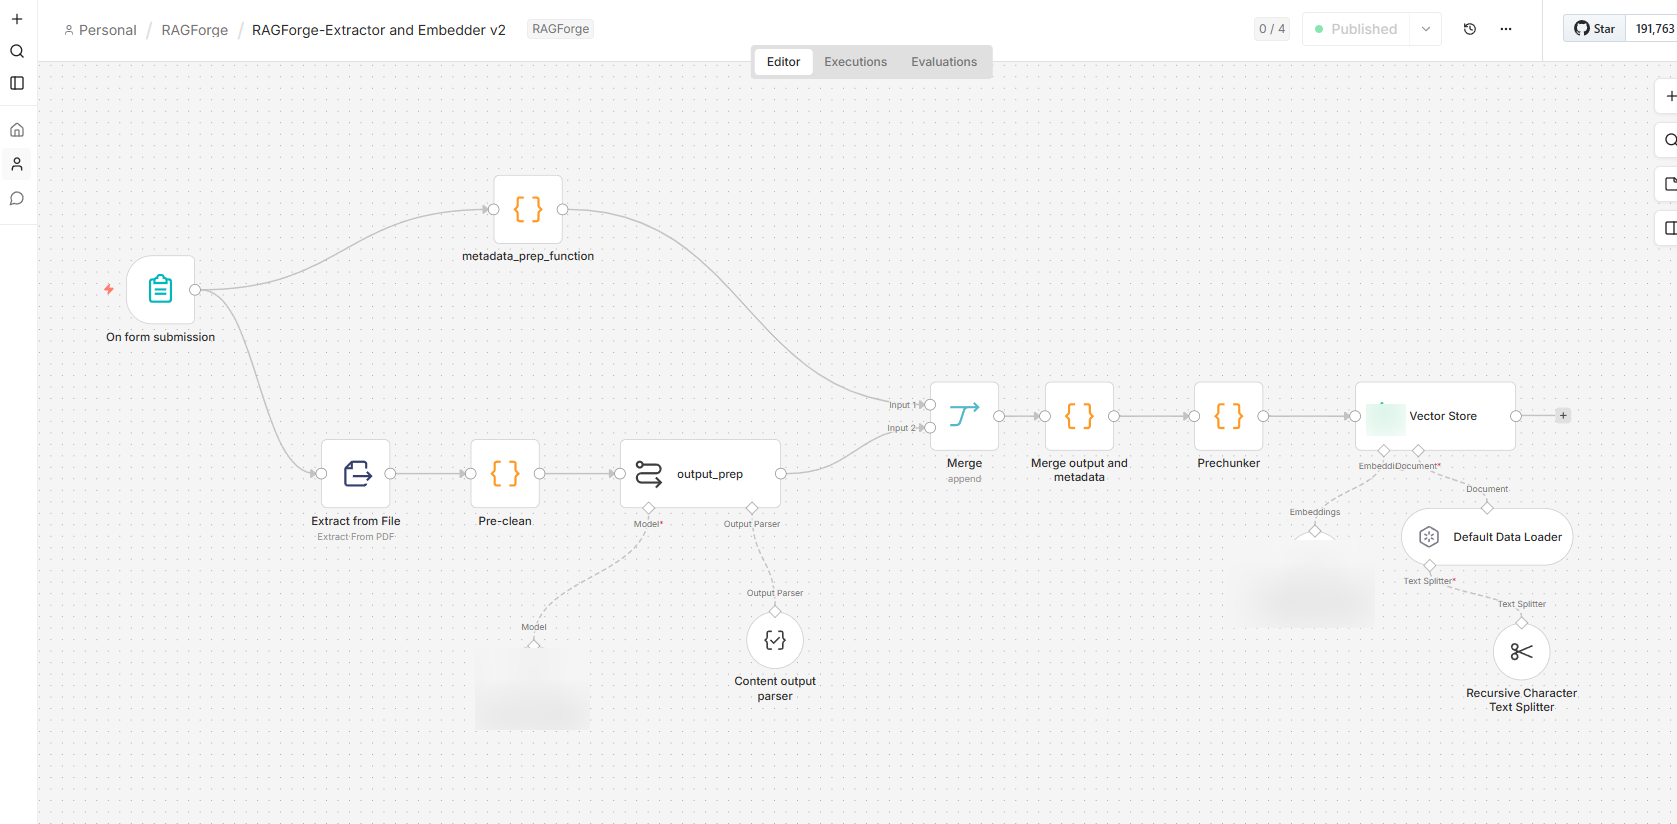The width and height of the screenshot is (1677, 824).
Task: Open the Vector Store node
Action: coord(1435,416)
